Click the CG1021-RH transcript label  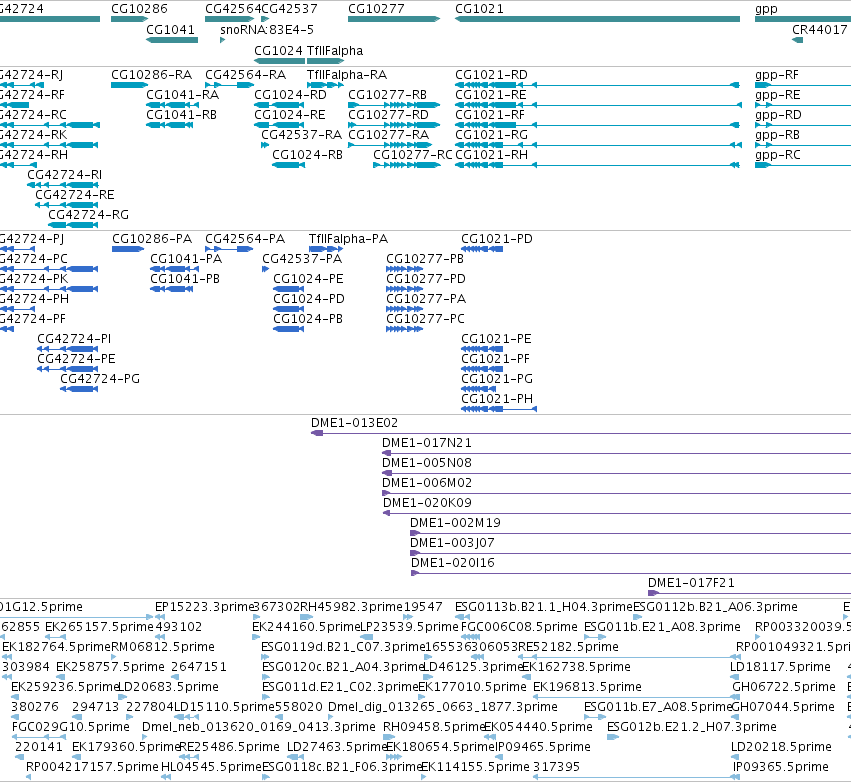pos(491,155)
